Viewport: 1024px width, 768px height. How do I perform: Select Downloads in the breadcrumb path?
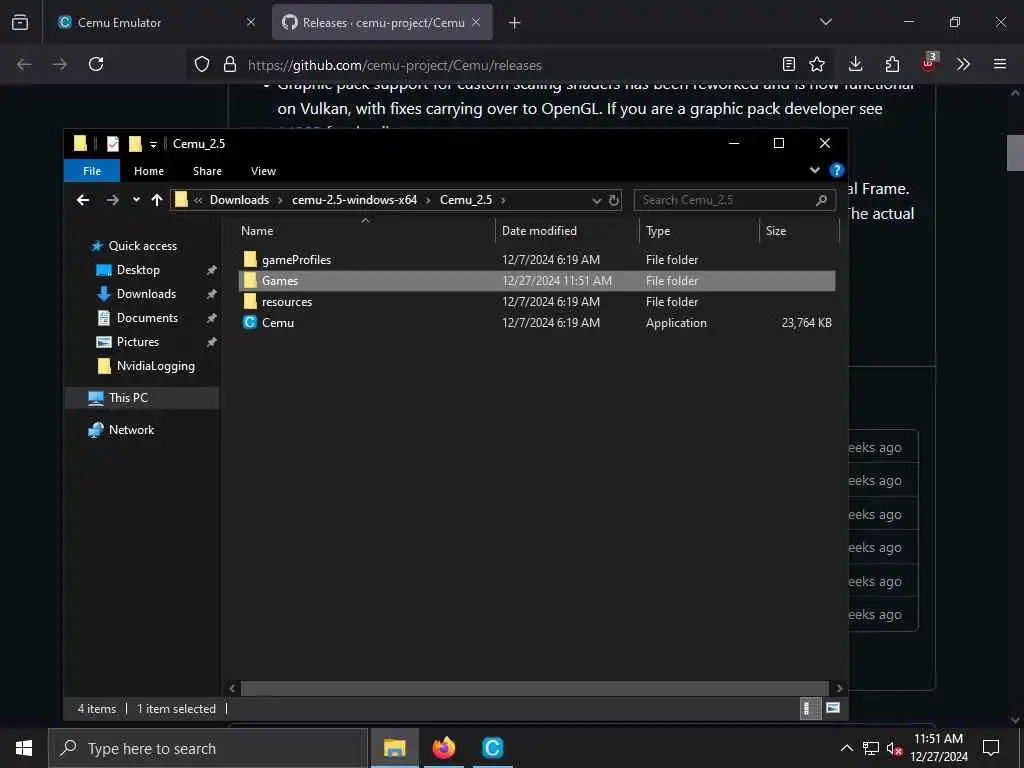tap(239, 200)
